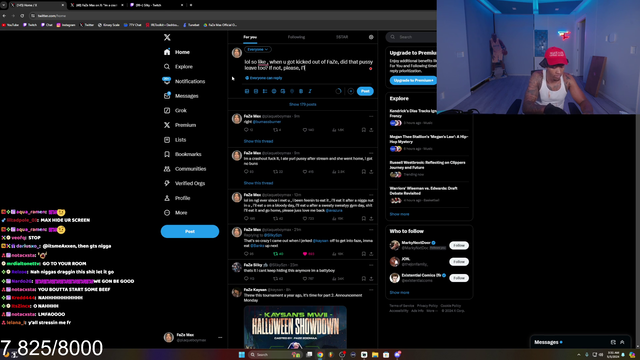The width and height of the screenshot is (640, 360).
Task: Add a GIF in composer
Action: pyautogui.click(x=256, y=91)
